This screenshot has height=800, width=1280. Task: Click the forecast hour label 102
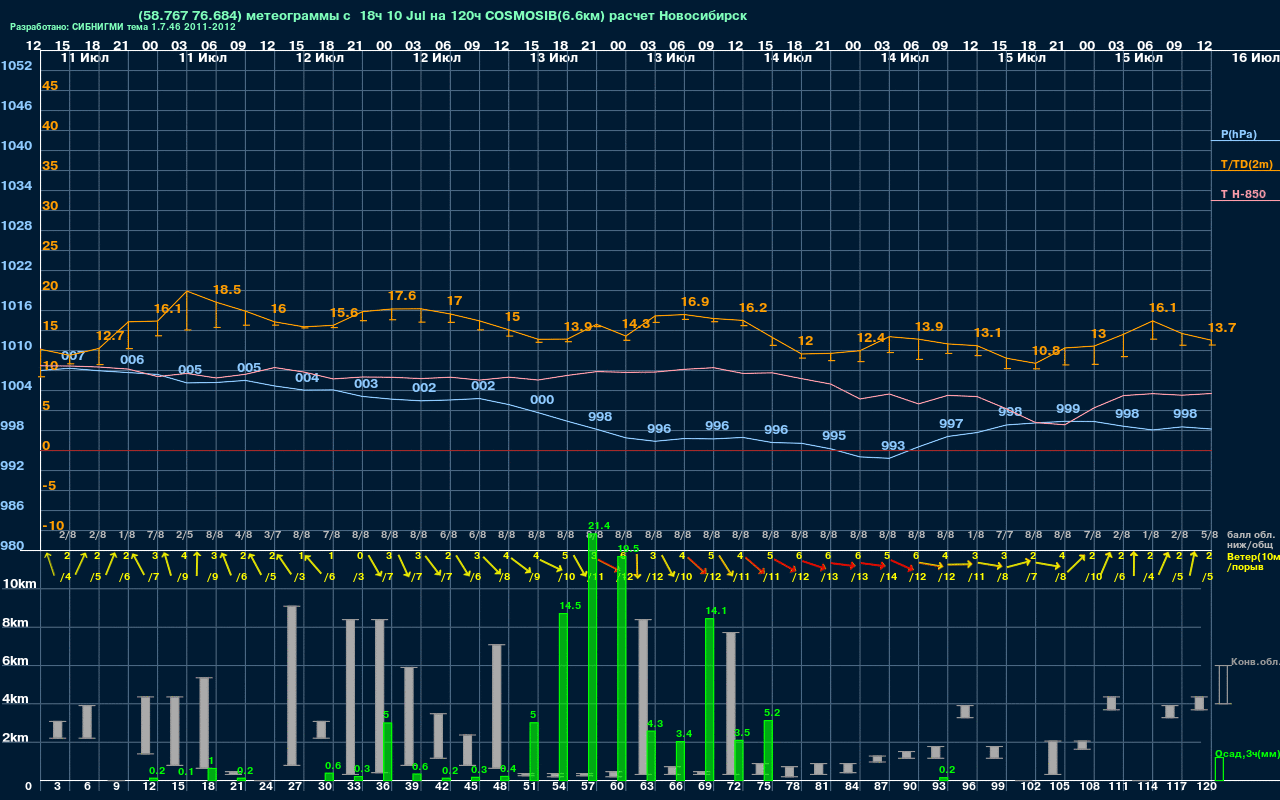1031,787
